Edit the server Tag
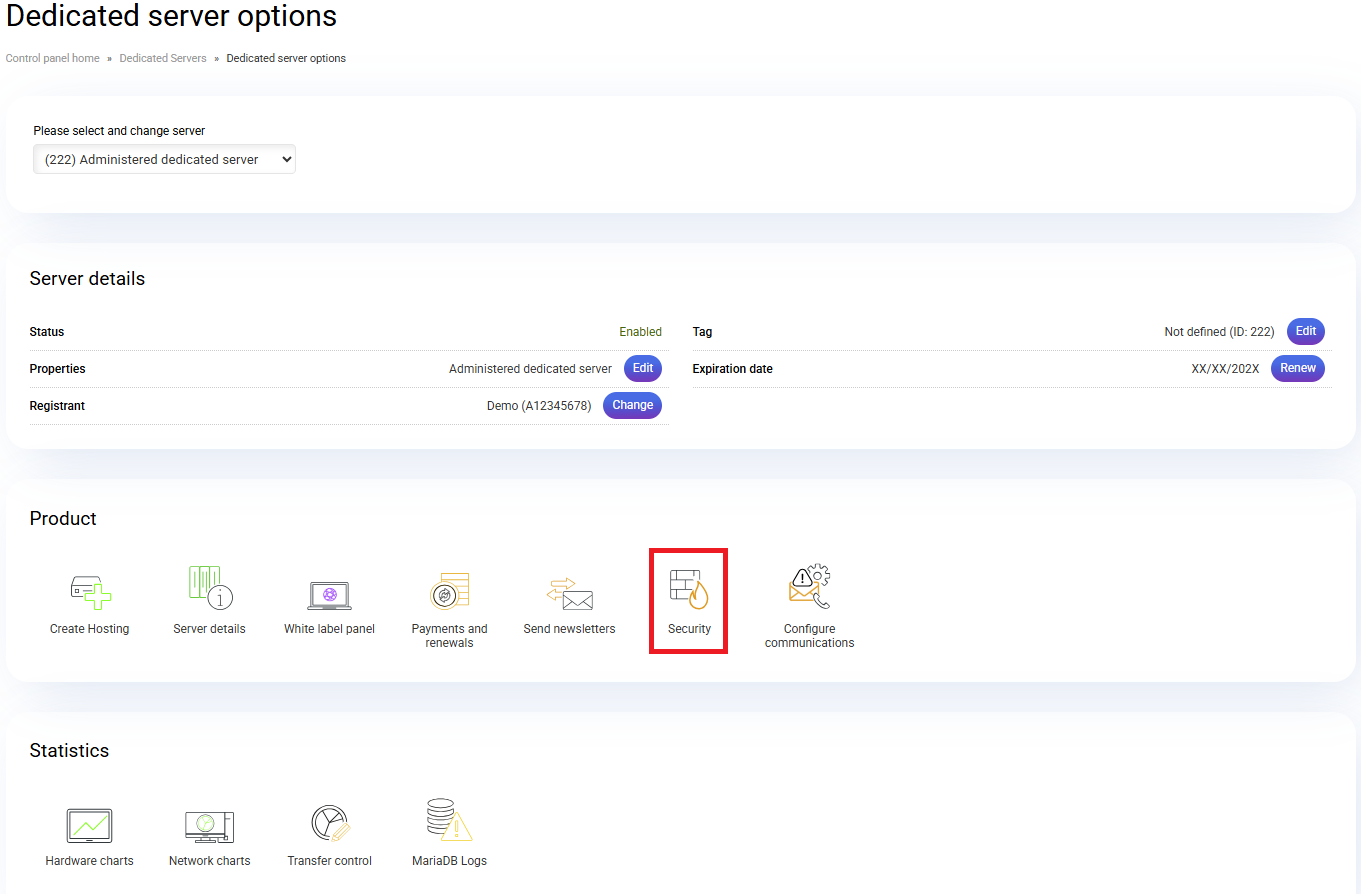 coord(1305,331)
